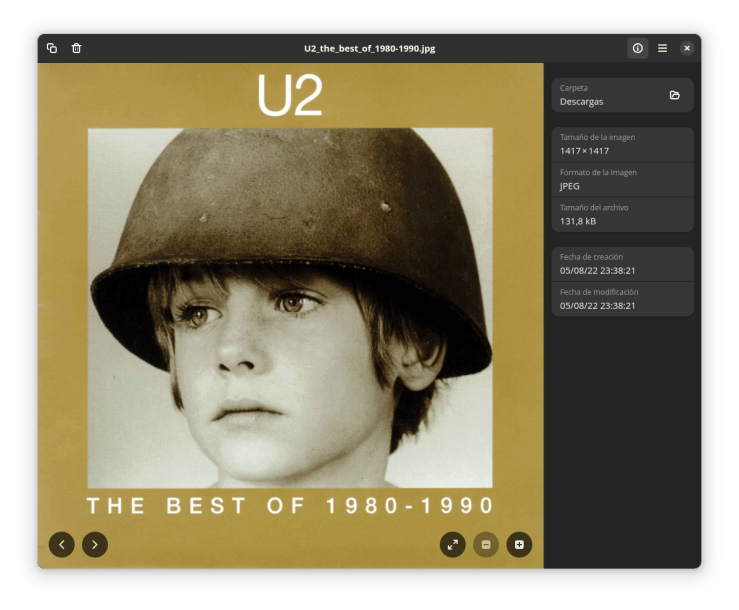739x610 pixels.
Task: Click the U2 logo on the album cover
Action: click(290, 95)
